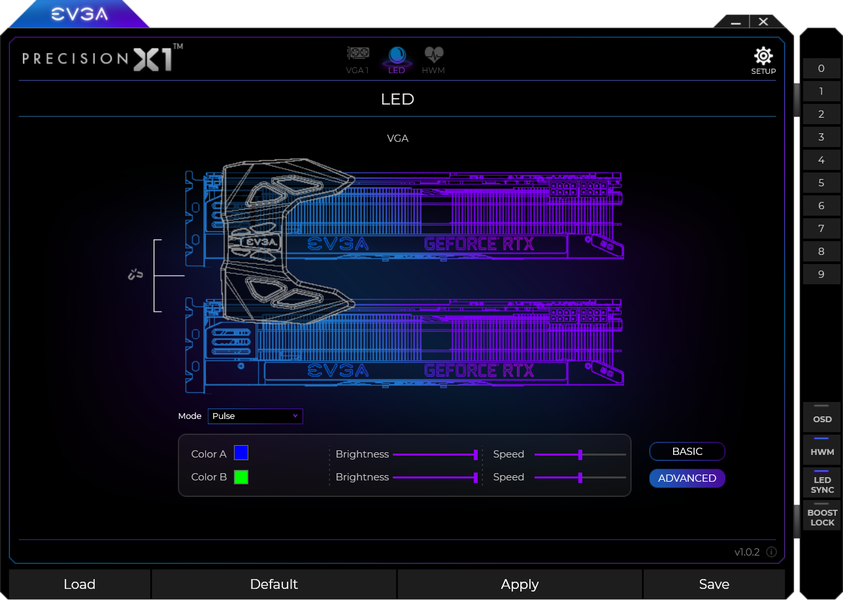Click the Color A Speed slider
The width and height of the screenshot is (843, 600).
click(x=580, y=455)
